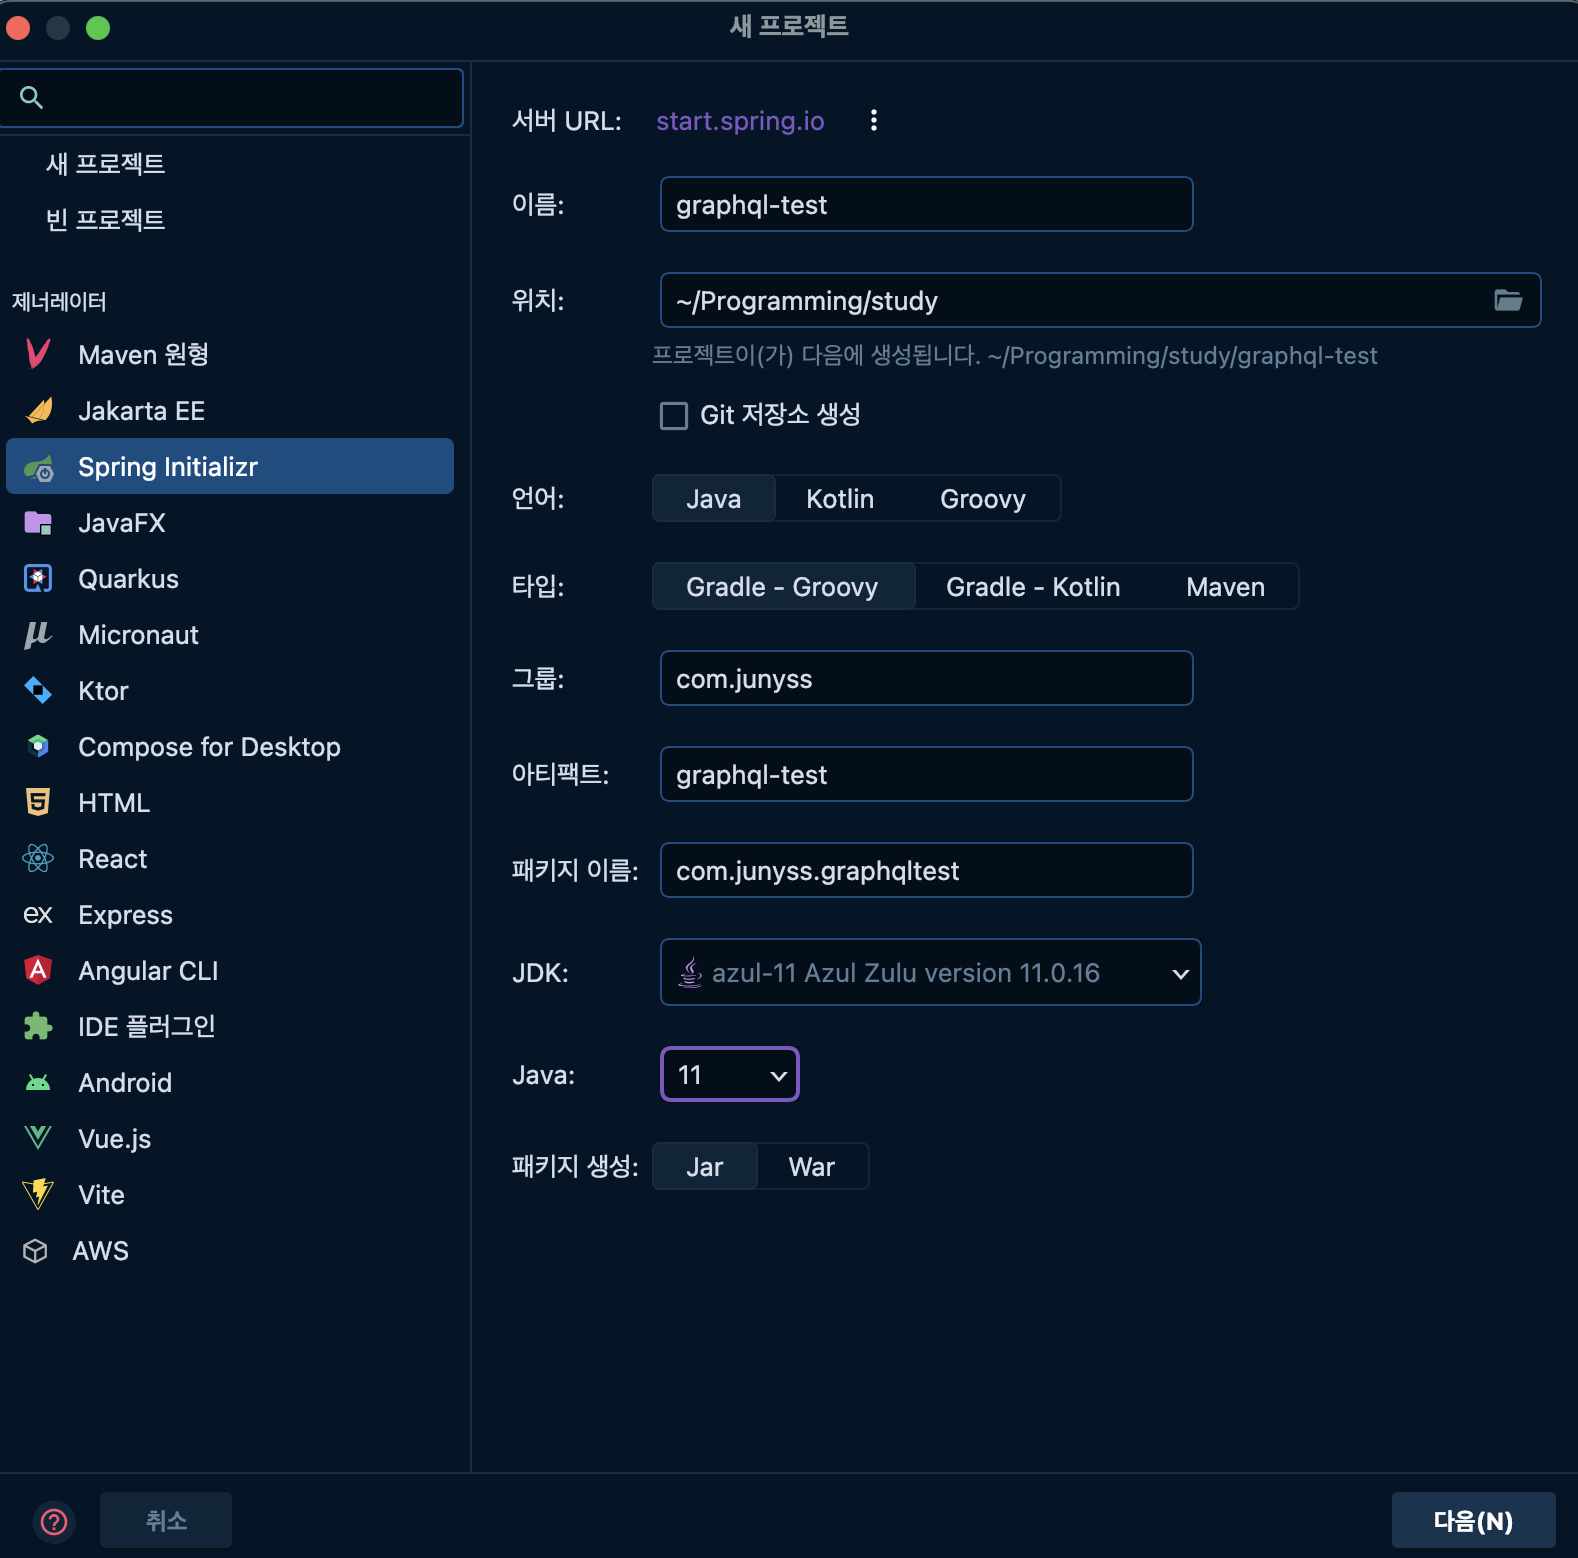Click the 다음(N) next button
Image resolution: width=1578 pixels, height=1558 pixels.
1473,1520
